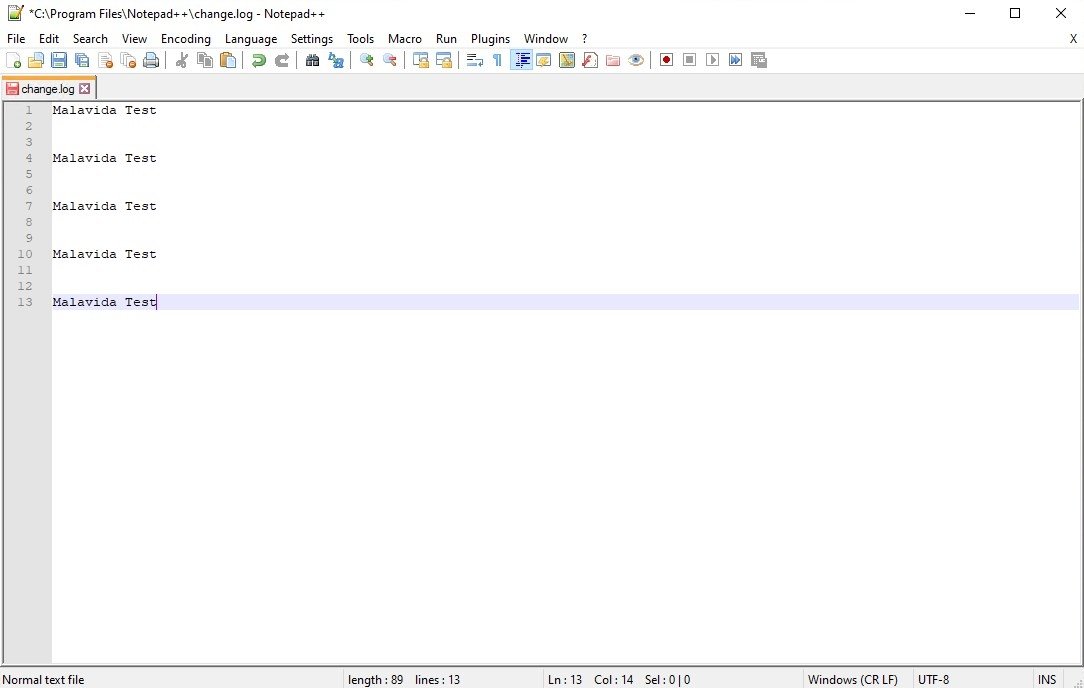Viewport: 1084px width, 688px height.
Task: Play the recorded macro
Action: pyautogui.click(x=712, y=60)
